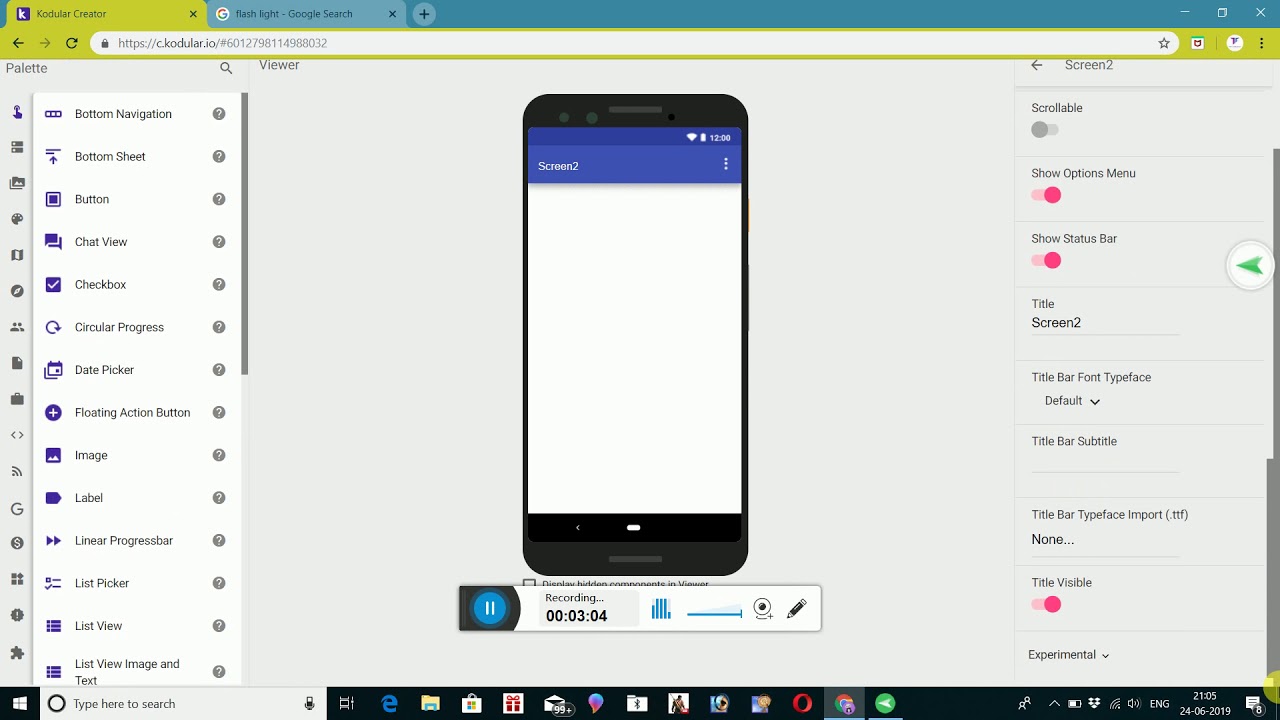1280x720 pixels.
Task: Open File Explorer from taskbar
Action: pyautogui.click(x=430, y=703)
